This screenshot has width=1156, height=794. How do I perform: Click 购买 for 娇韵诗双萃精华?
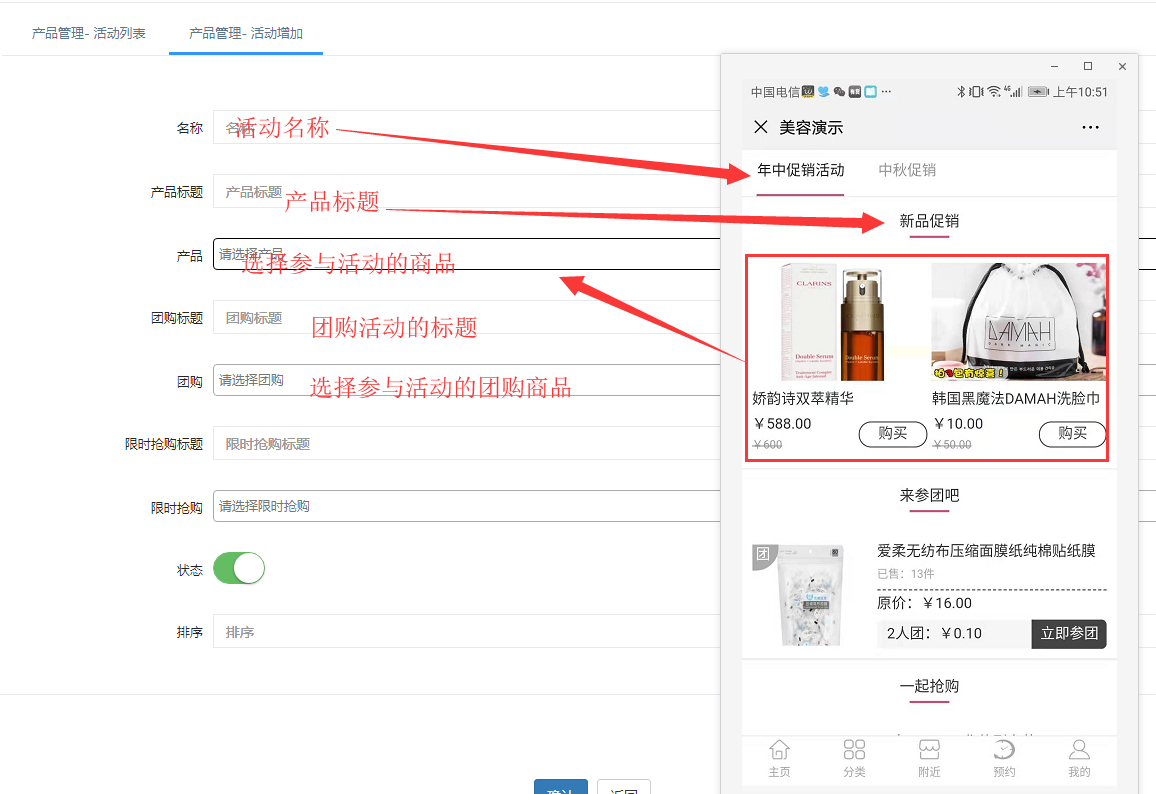893,434
